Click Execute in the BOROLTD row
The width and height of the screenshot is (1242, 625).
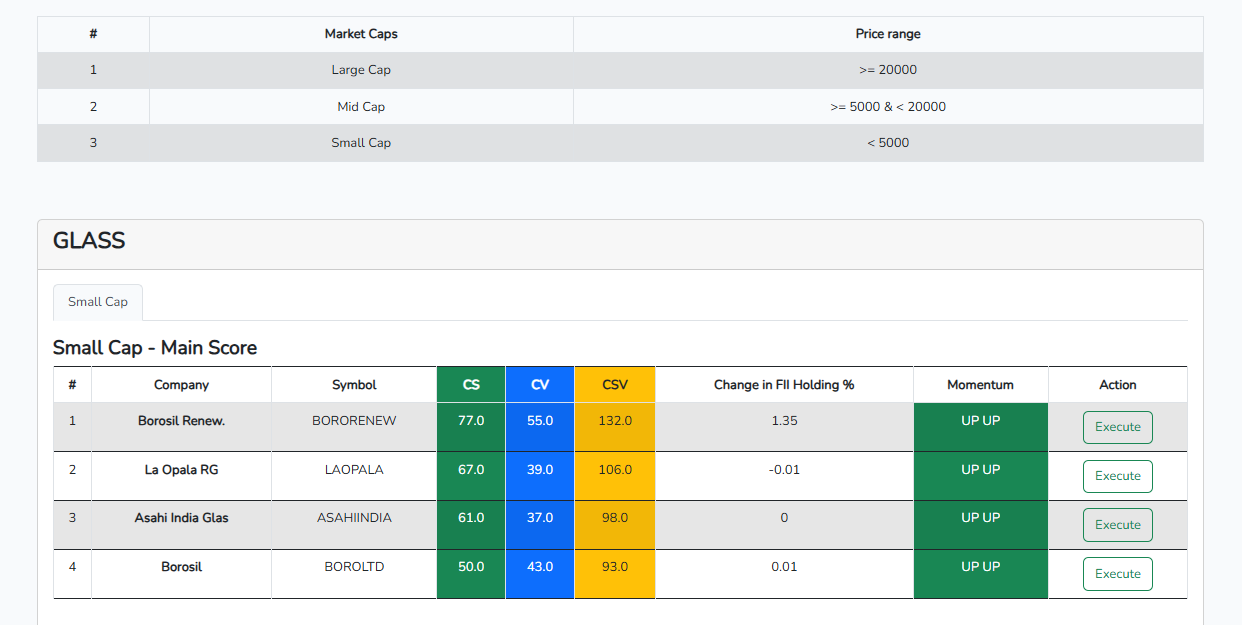pyautogui.click(x=1118, y=574)
